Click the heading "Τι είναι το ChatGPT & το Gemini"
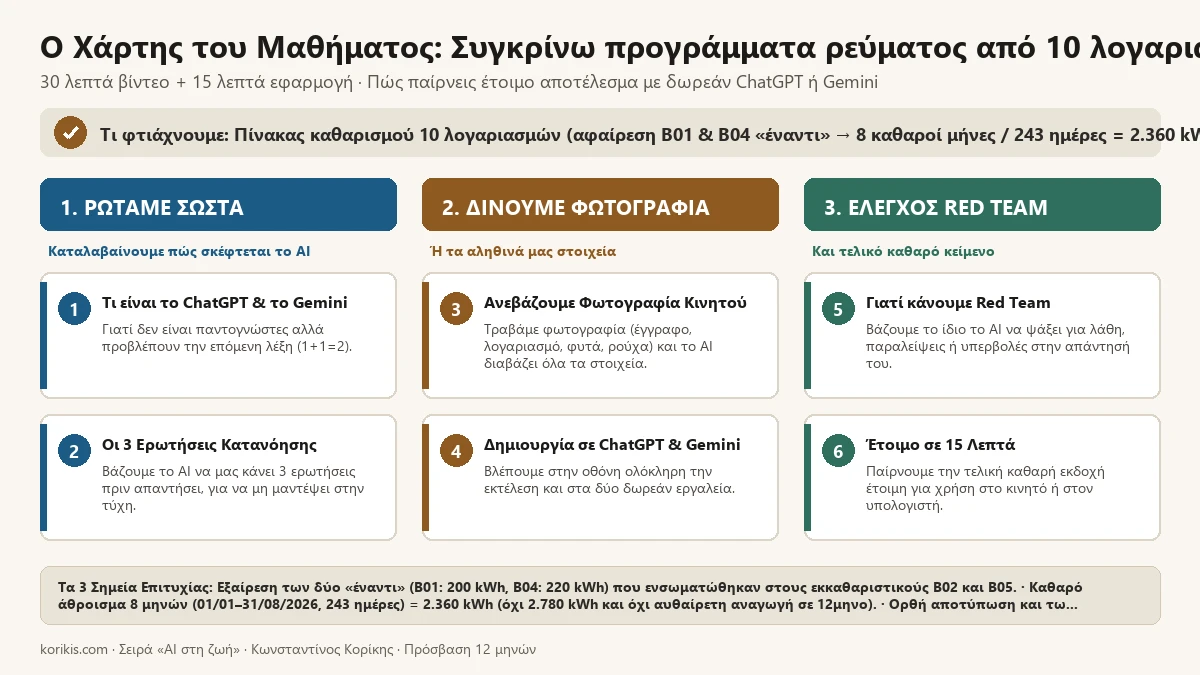Screen dimensions: 1200x675 click(225, 303)
